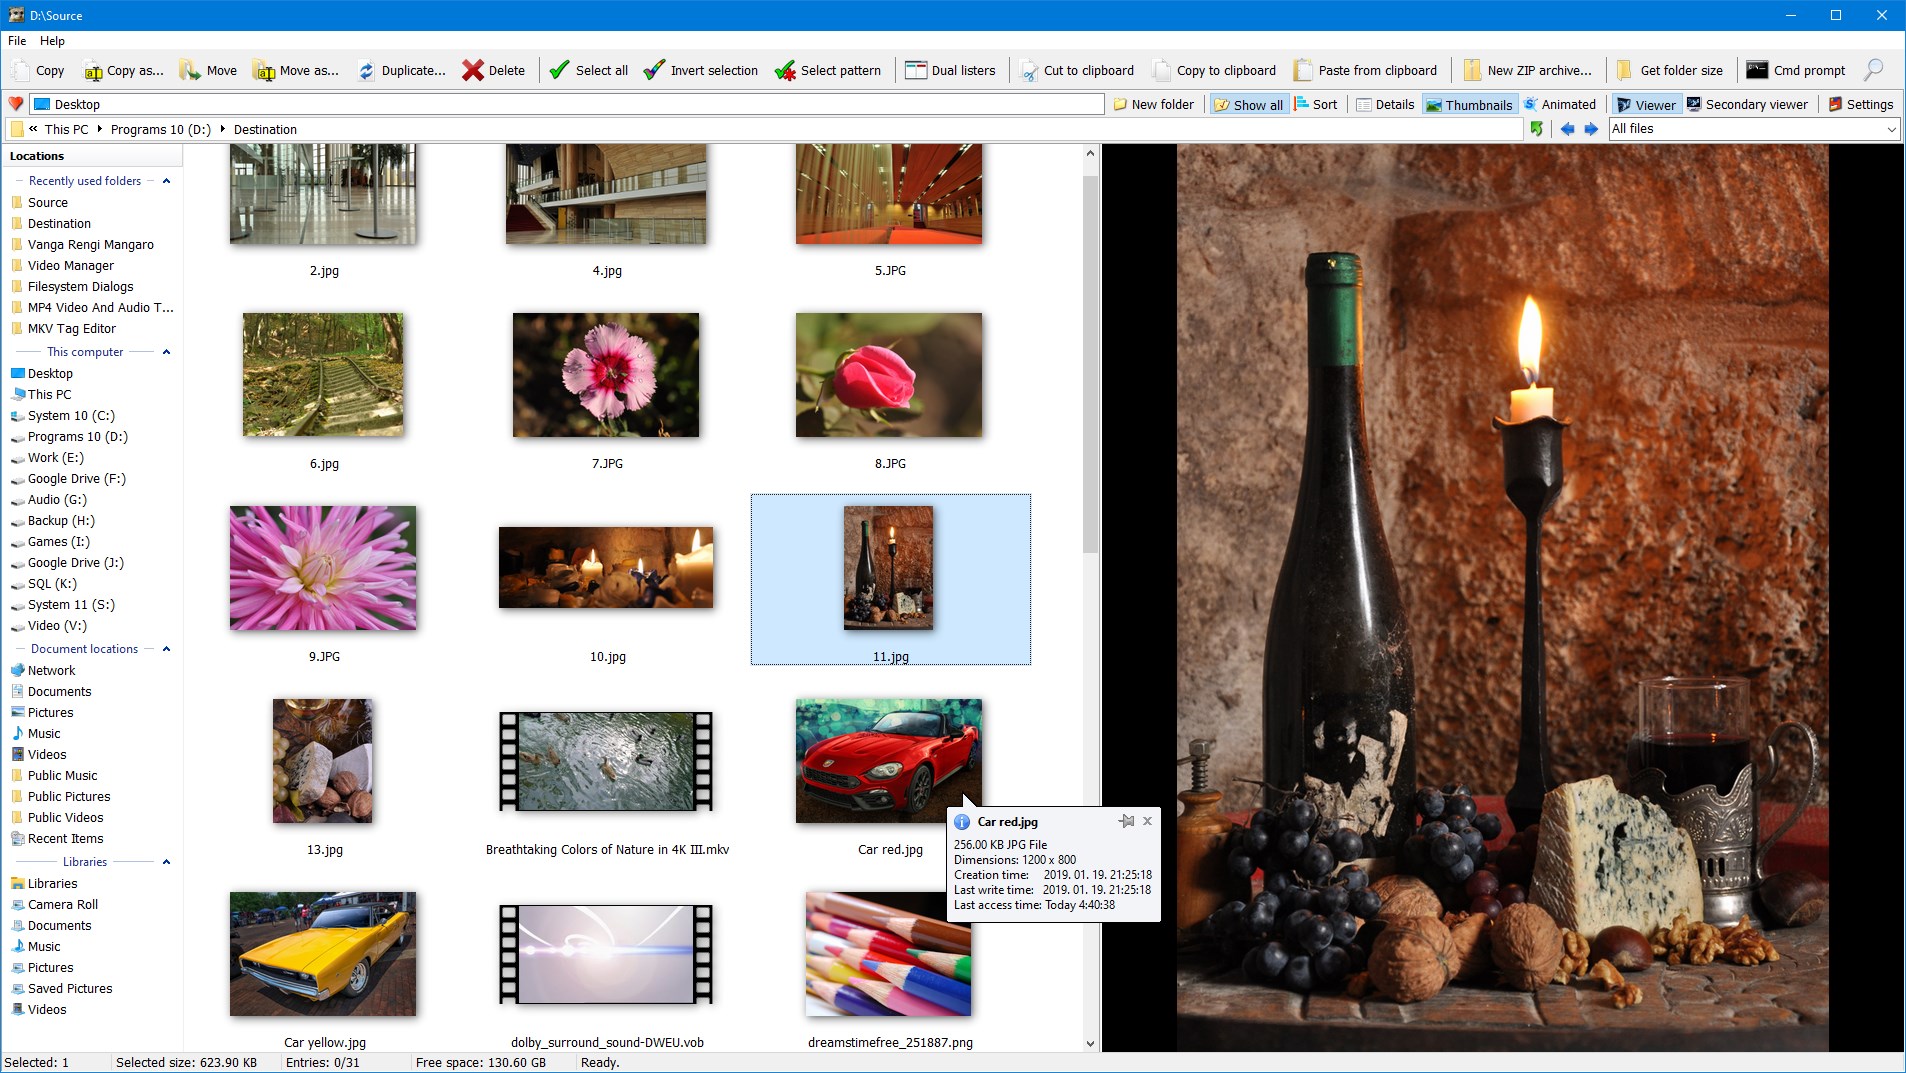1906x1073 pixels.
Task: Click the Copy as... icon
Action: pos(93,70)
